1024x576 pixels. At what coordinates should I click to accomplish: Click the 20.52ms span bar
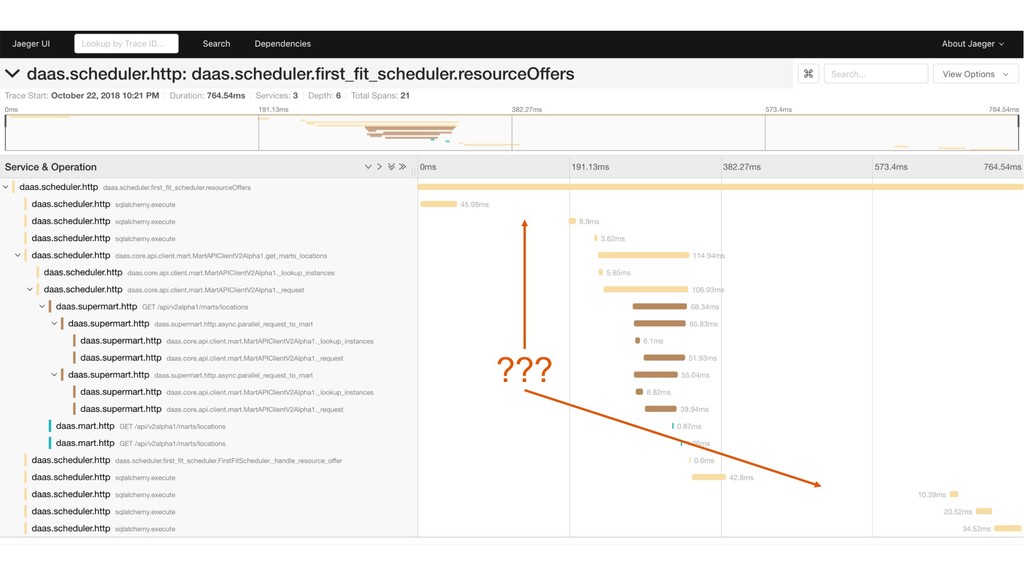click(984, 511)
